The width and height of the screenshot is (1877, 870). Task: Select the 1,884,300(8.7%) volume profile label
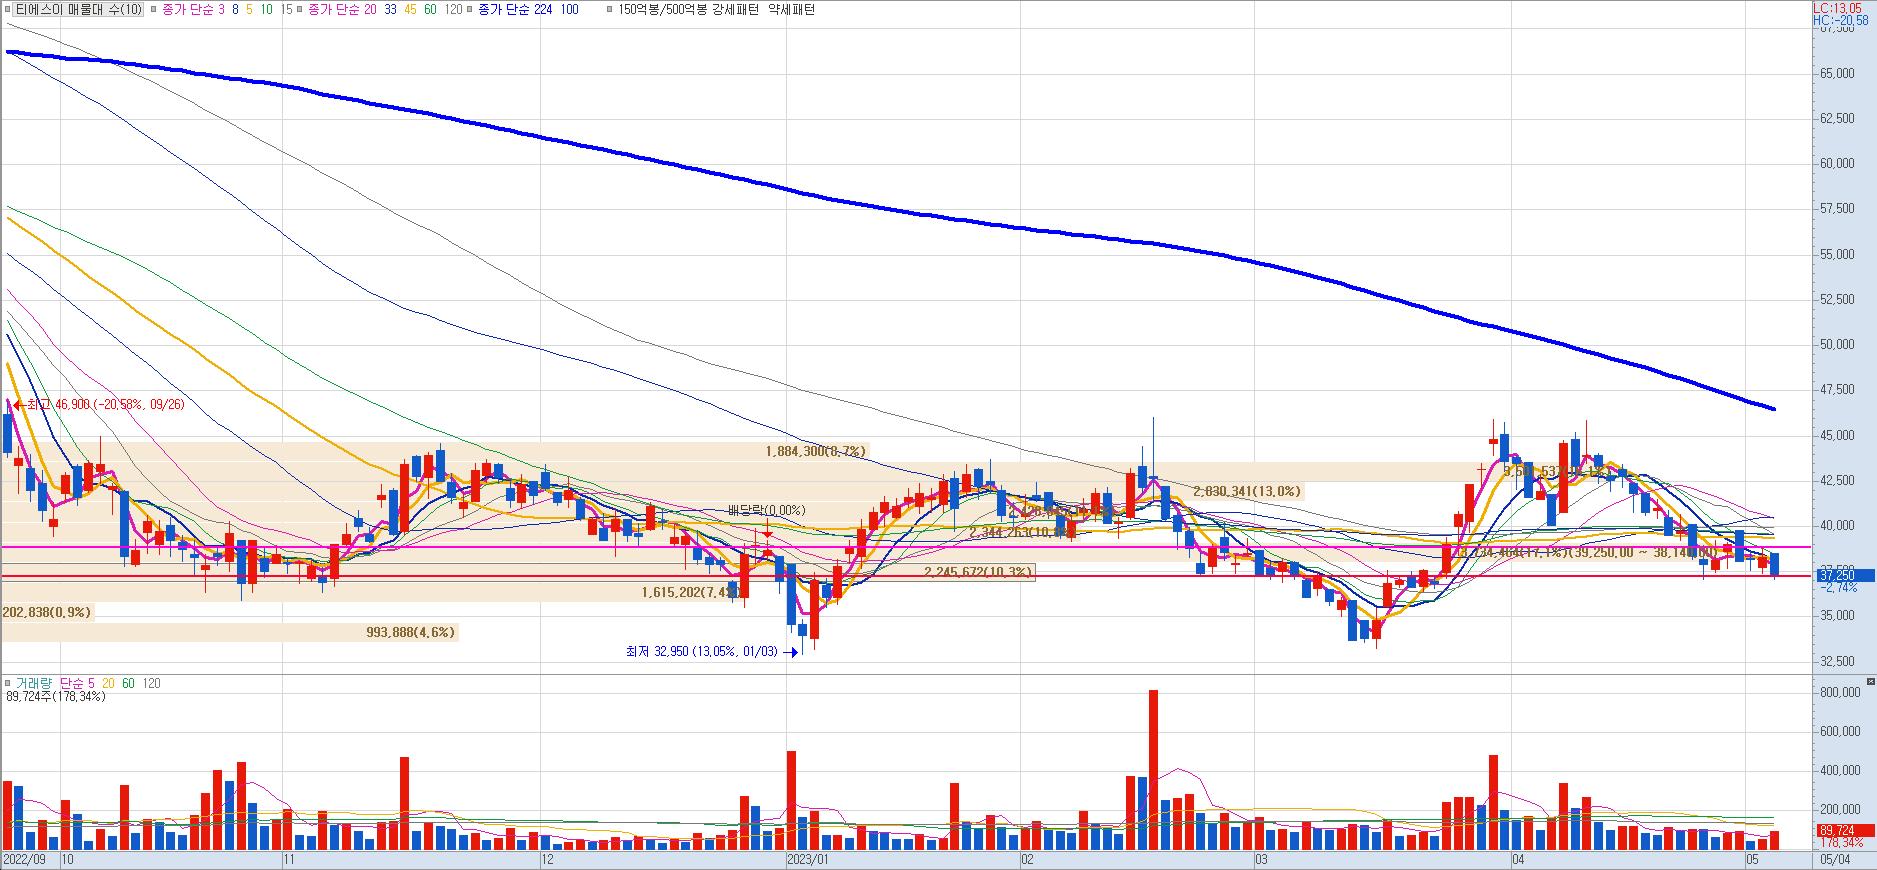(815, 452)
